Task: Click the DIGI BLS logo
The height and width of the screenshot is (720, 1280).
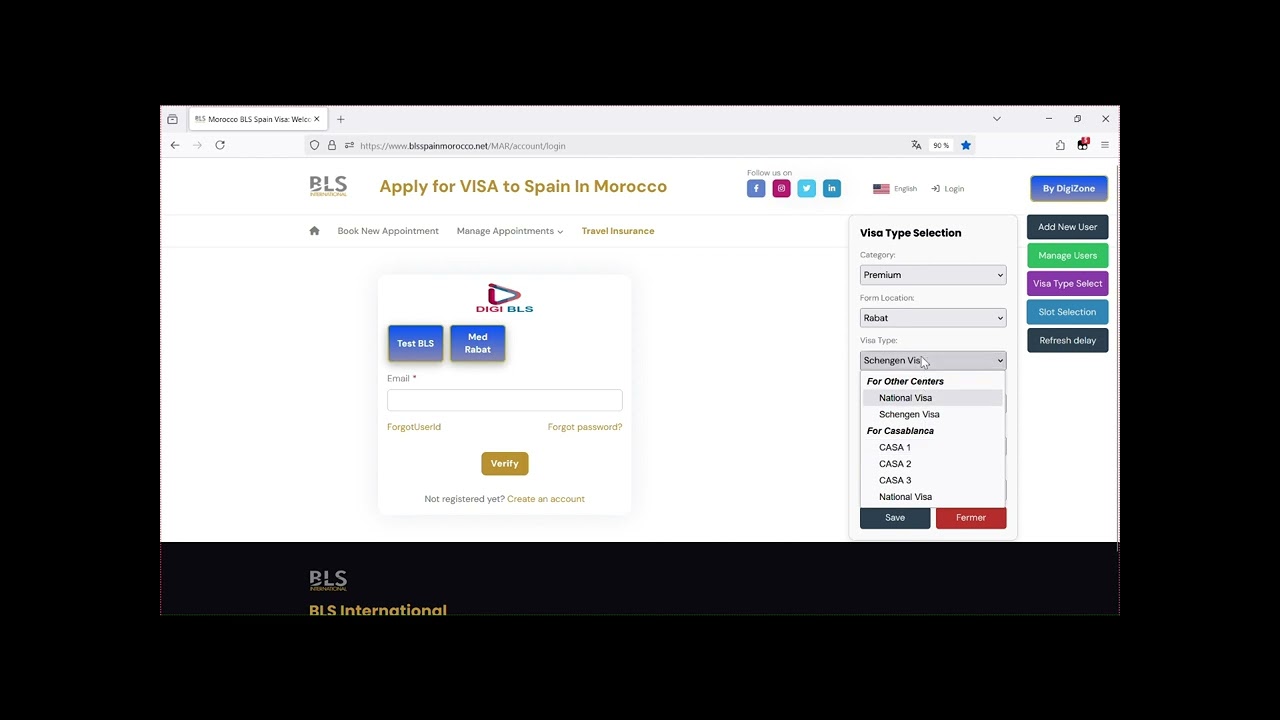Action: tap(504, 298)
